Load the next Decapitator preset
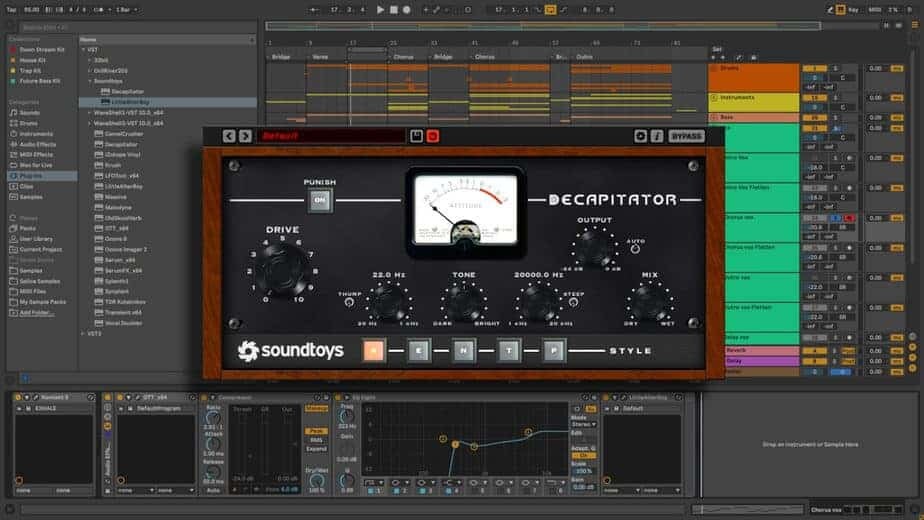 pos(246,136)
